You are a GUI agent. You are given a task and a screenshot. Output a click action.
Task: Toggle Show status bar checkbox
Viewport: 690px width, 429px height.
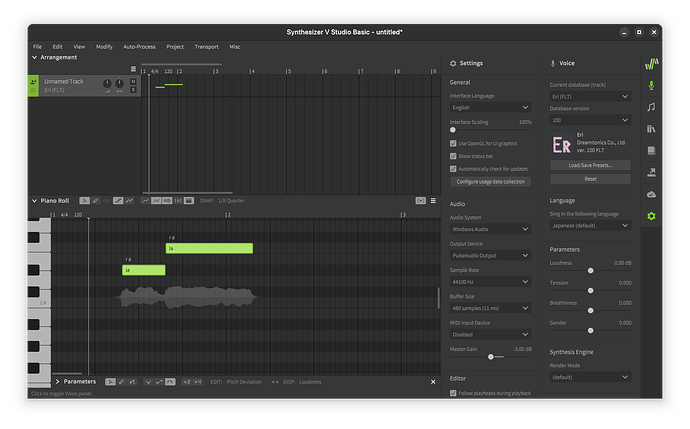click(x=453, y=156)
